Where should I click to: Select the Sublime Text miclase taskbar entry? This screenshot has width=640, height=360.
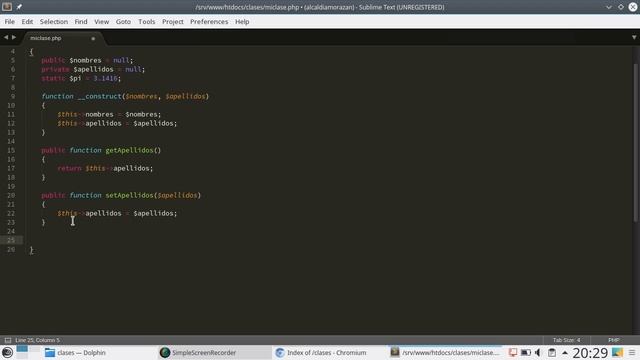coord(445,353)
